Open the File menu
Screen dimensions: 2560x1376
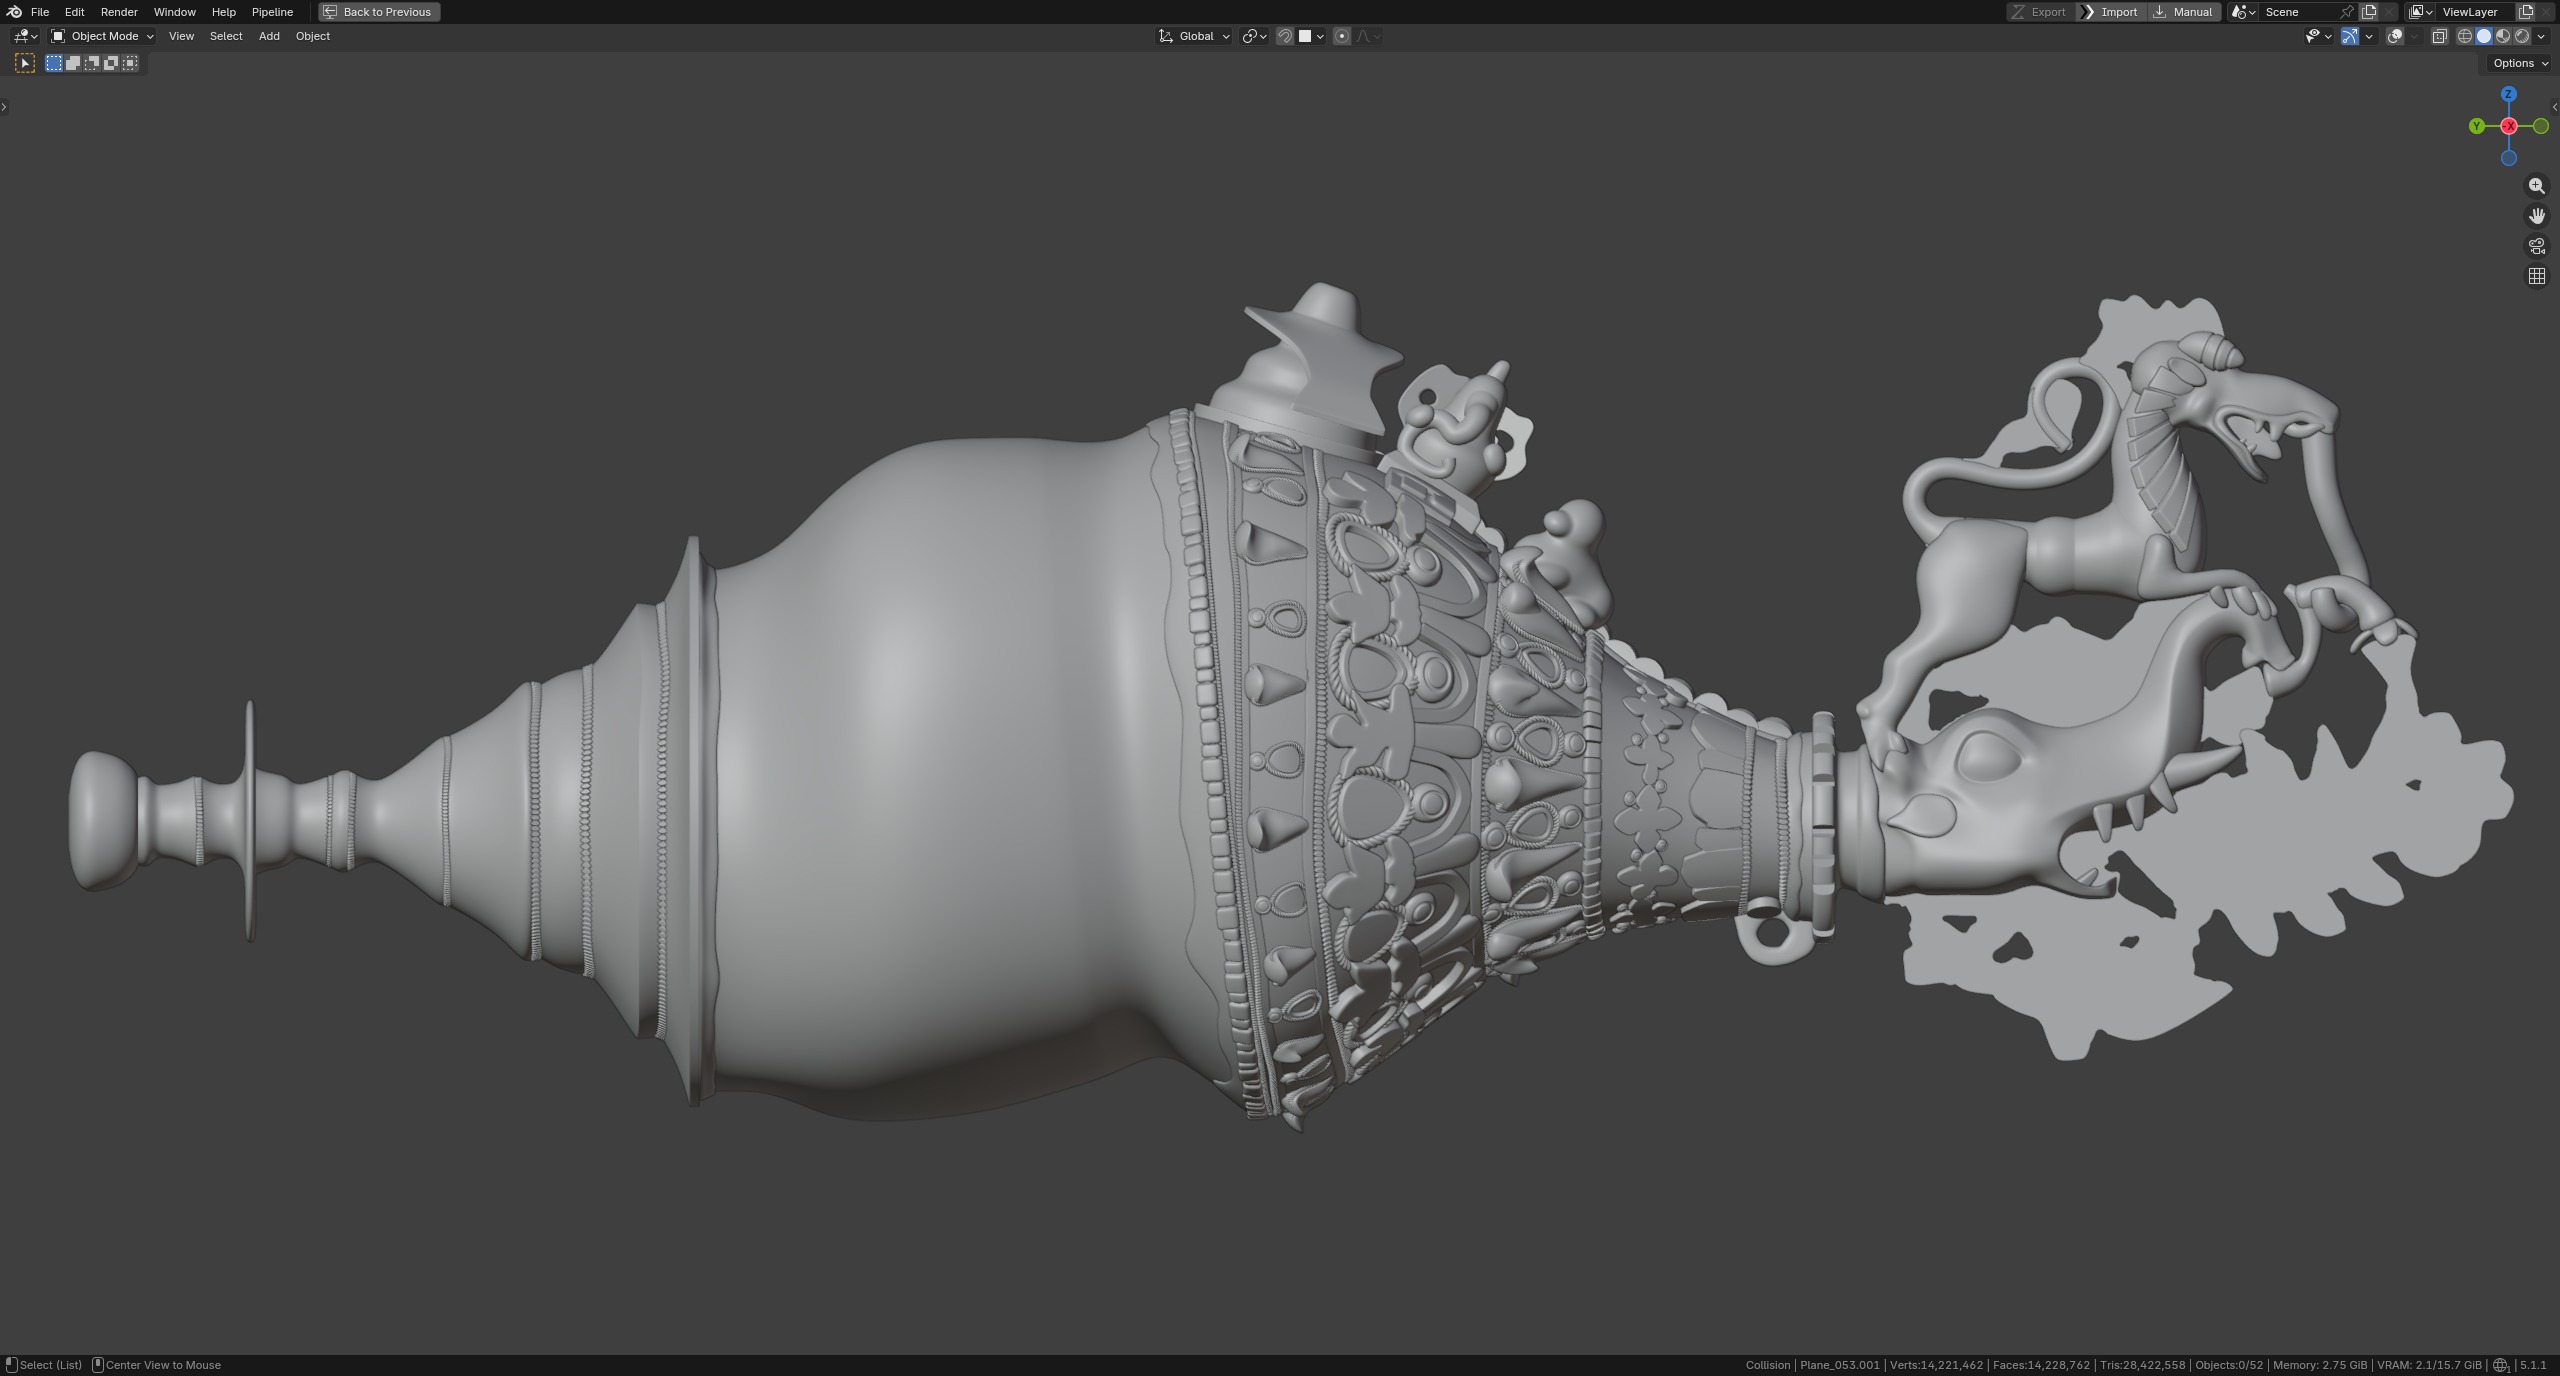[x=40, y=12]
